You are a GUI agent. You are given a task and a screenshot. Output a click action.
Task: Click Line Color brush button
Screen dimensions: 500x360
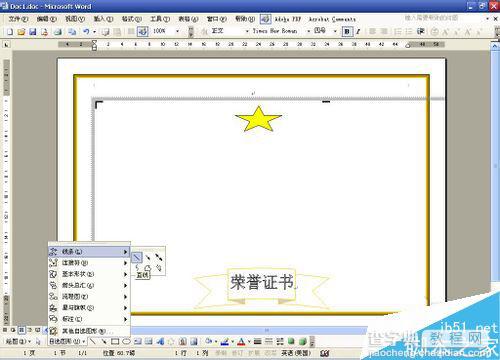225,341
